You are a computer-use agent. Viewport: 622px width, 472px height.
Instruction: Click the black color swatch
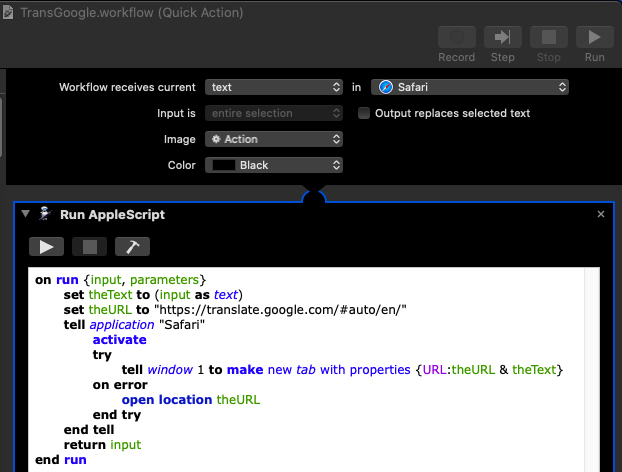tap(224, 165)
